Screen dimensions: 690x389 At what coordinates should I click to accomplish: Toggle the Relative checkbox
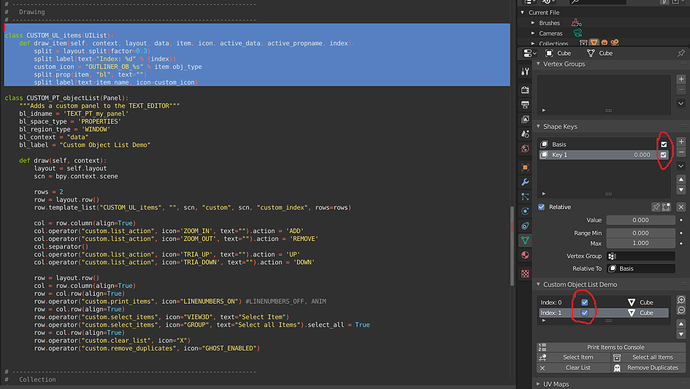tap(542, 207)
